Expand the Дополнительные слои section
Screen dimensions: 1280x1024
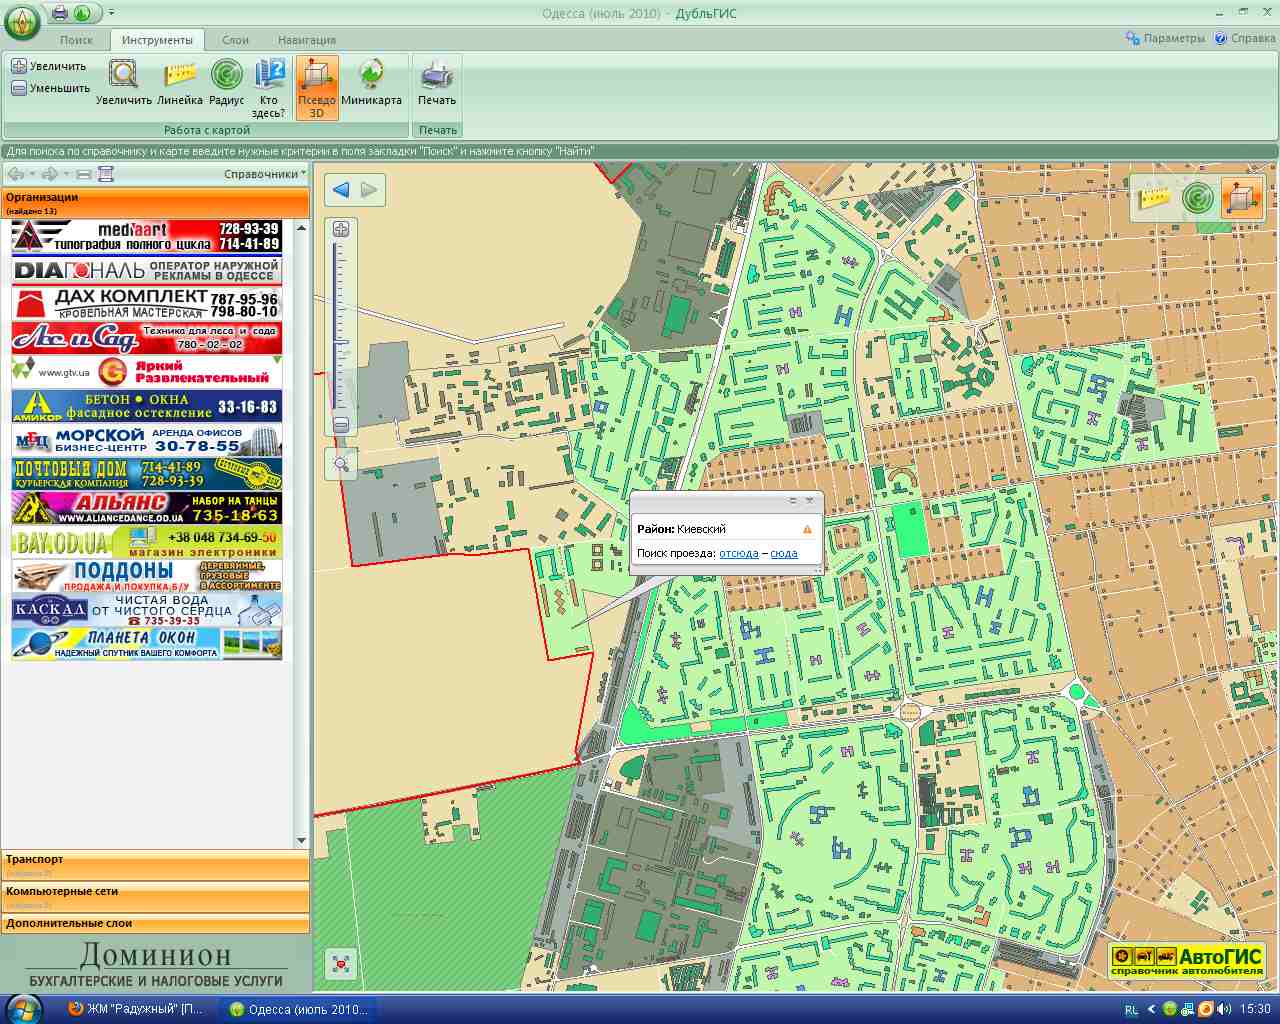point(155,924)
